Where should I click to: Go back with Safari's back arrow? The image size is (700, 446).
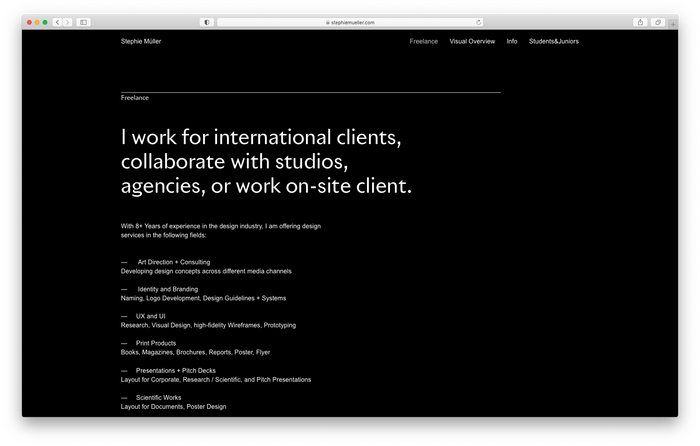click(x=57, y=22)
